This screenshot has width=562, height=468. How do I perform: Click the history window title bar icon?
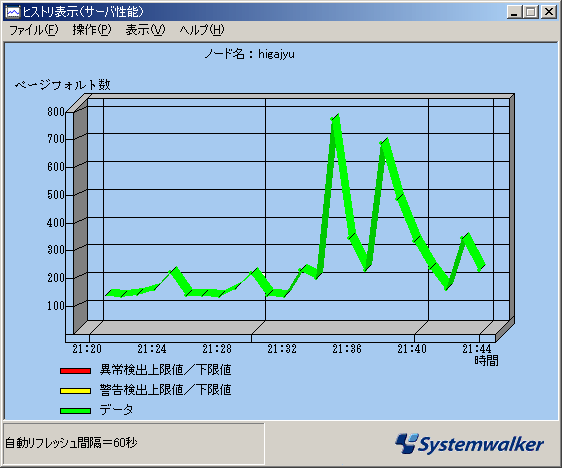click(x=13, y=12)
